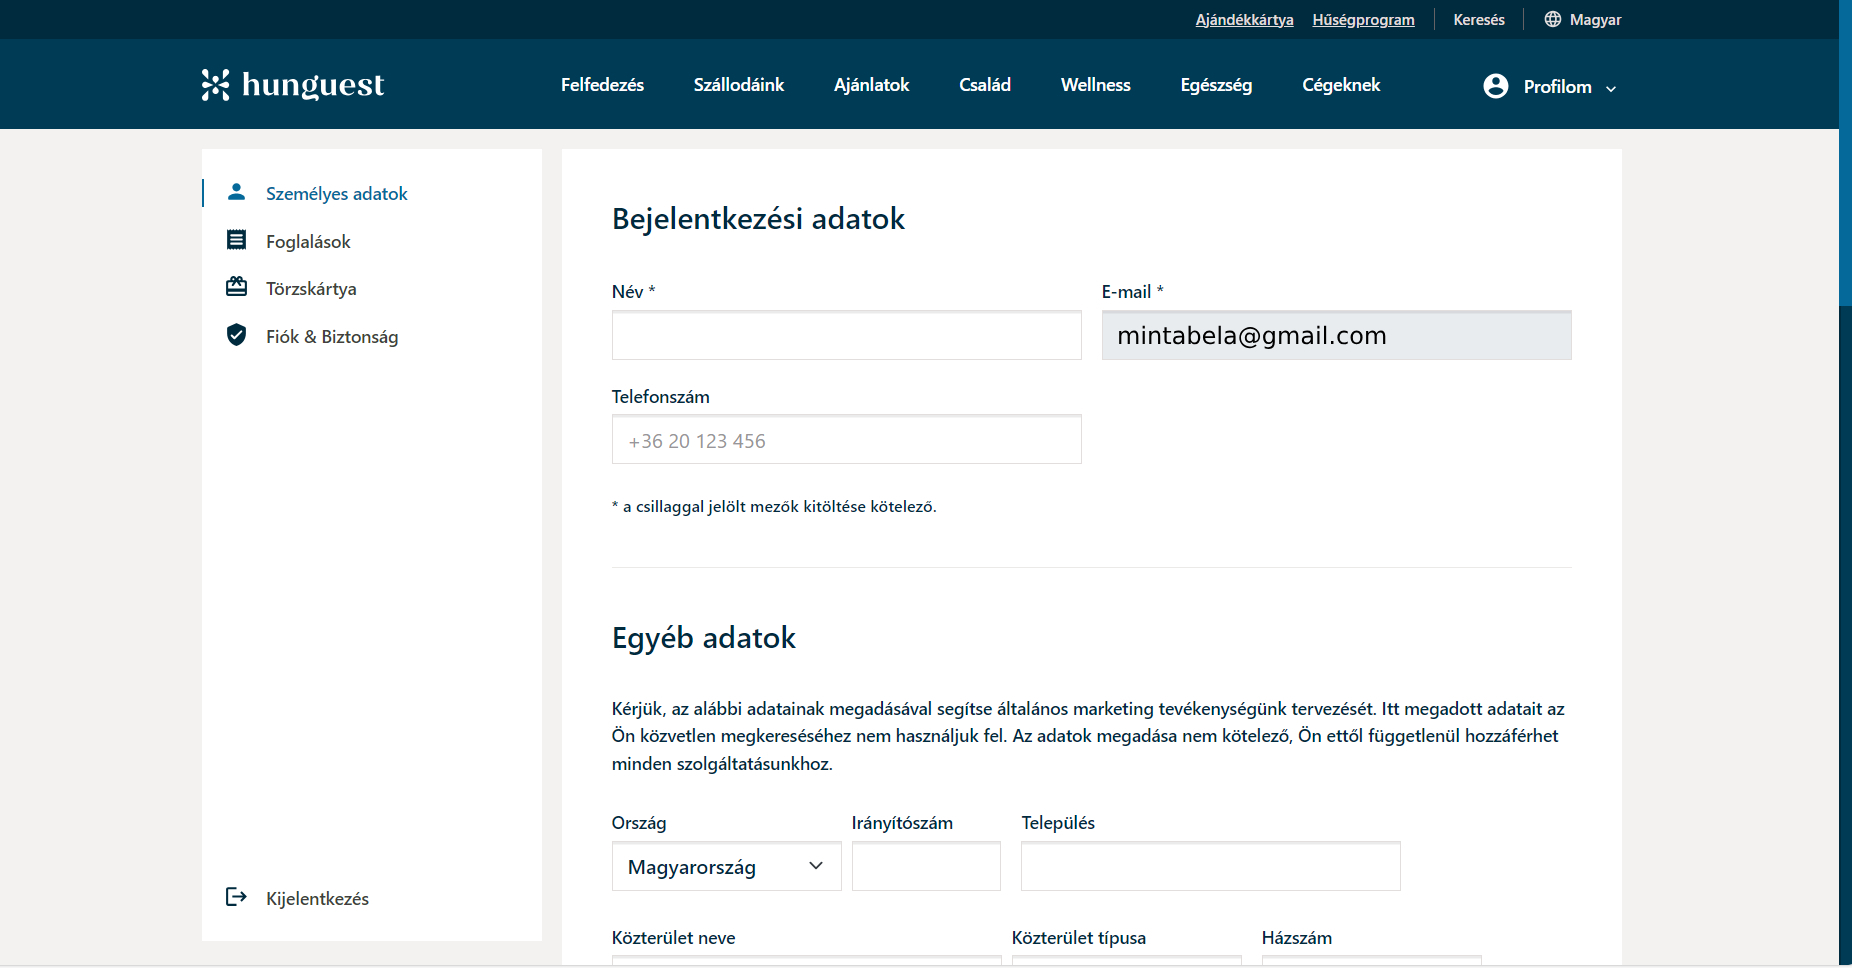Click the Közterület típusa label
This screenshot has height=968, width=1852.
[1078, 937]
